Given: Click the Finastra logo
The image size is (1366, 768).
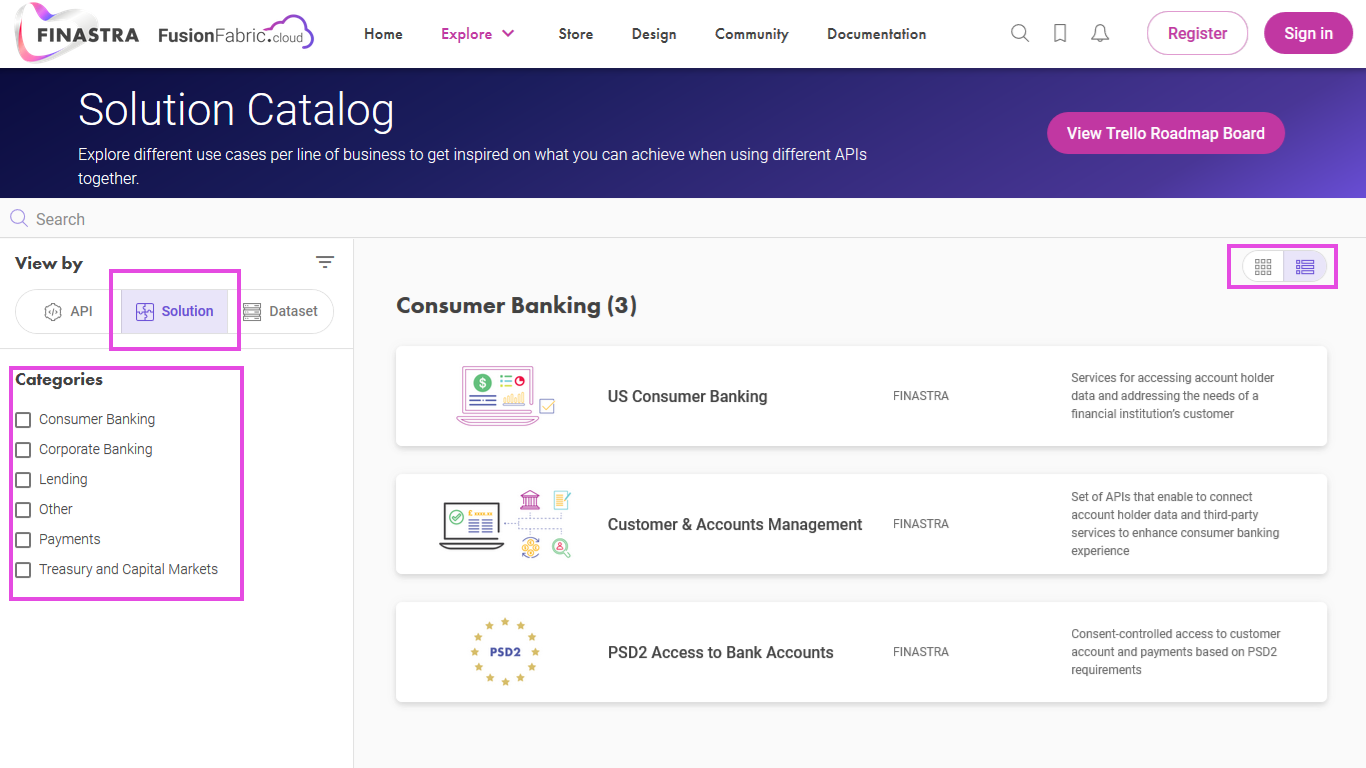Looking at the screenshot, I should (x=78, y=33).
